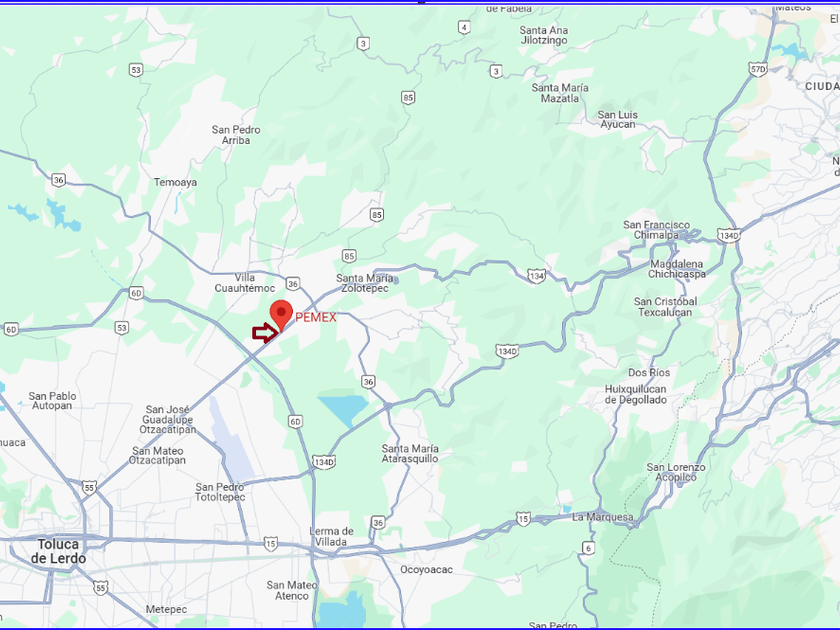Select the route 134 shield marker
The height and width of the screenshot is (630, 840).
click(x=536, y=275)
